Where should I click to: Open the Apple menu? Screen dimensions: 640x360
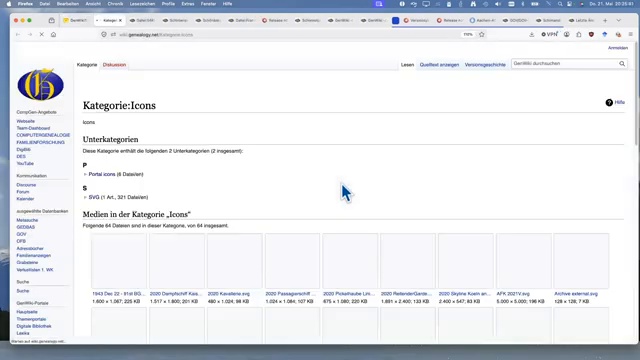9,4
